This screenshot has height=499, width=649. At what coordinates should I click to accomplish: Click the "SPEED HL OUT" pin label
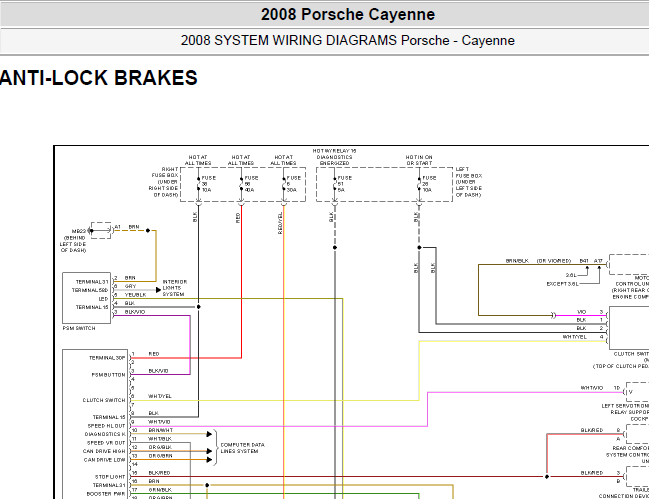106,426
